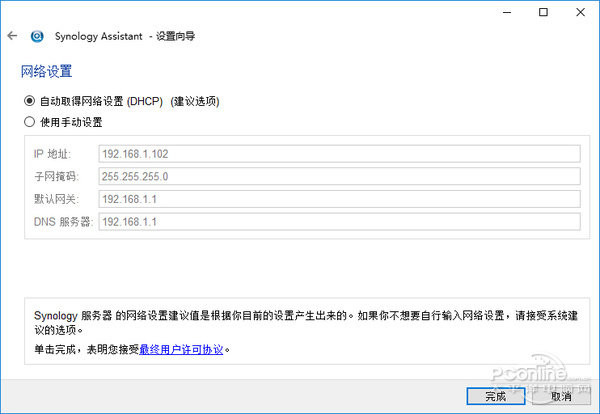Viewport: 600px width, 414px height.
Task: Click the IP 地址 input field
Action: click(339, 154)
